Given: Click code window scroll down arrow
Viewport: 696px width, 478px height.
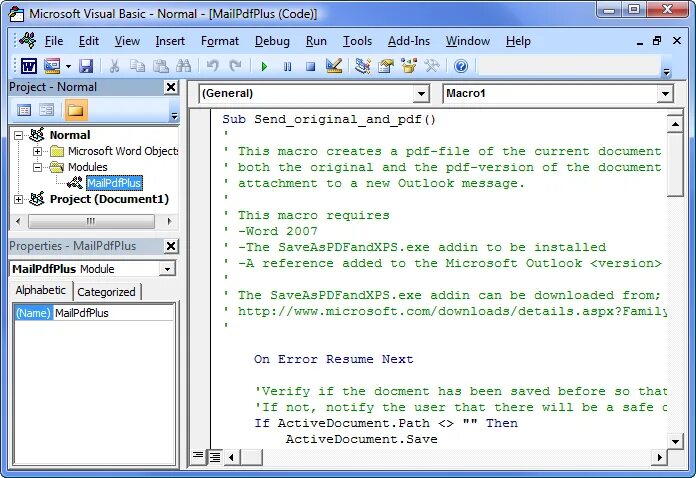Looking at the screenshot, I should tap(675, 441).
